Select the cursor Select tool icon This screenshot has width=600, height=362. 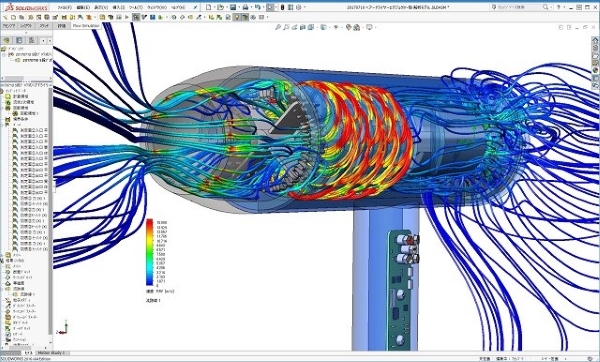(x=271, y=7)
